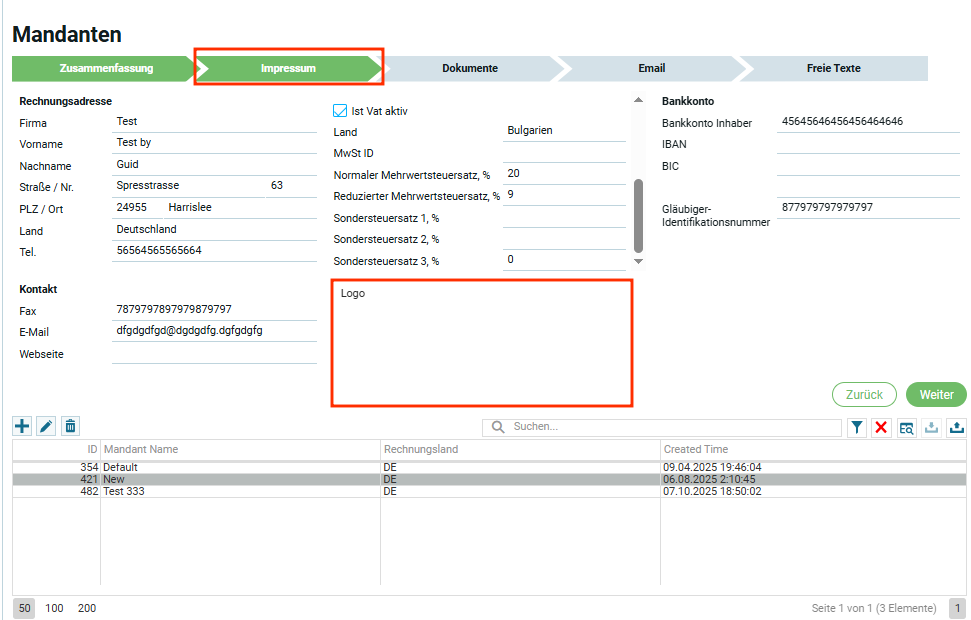The height and width of the screenshot is (620, 971).
Task: Click the plus icon to add Mandant
Action: coord(22,427)
